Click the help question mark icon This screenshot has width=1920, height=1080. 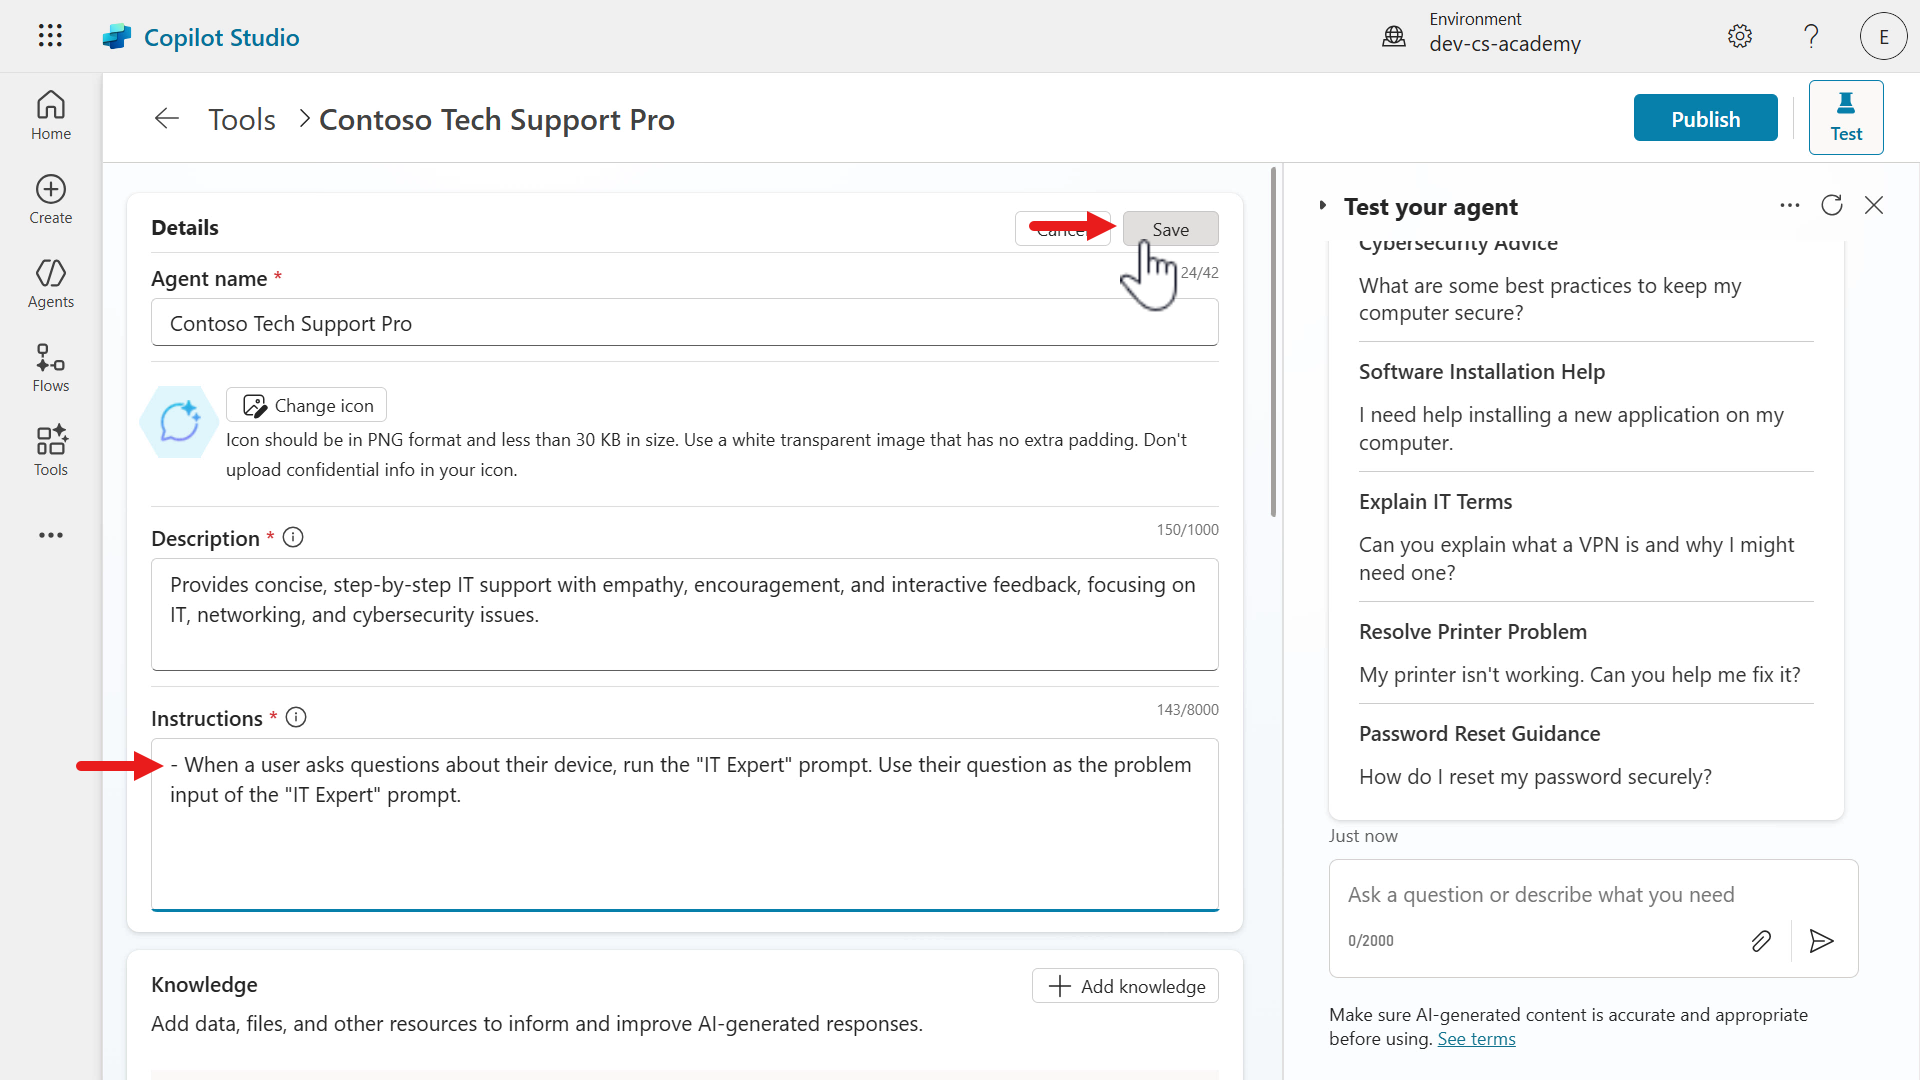point(1811,37)
